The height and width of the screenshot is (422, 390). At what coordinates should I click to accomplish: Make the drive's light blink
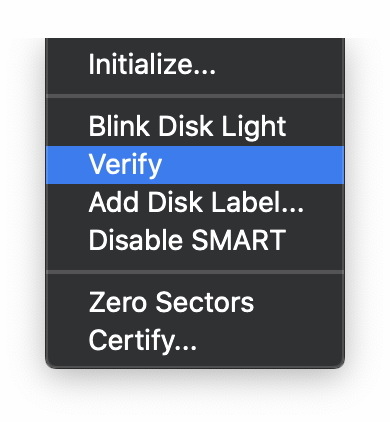(x=195, y=127)
